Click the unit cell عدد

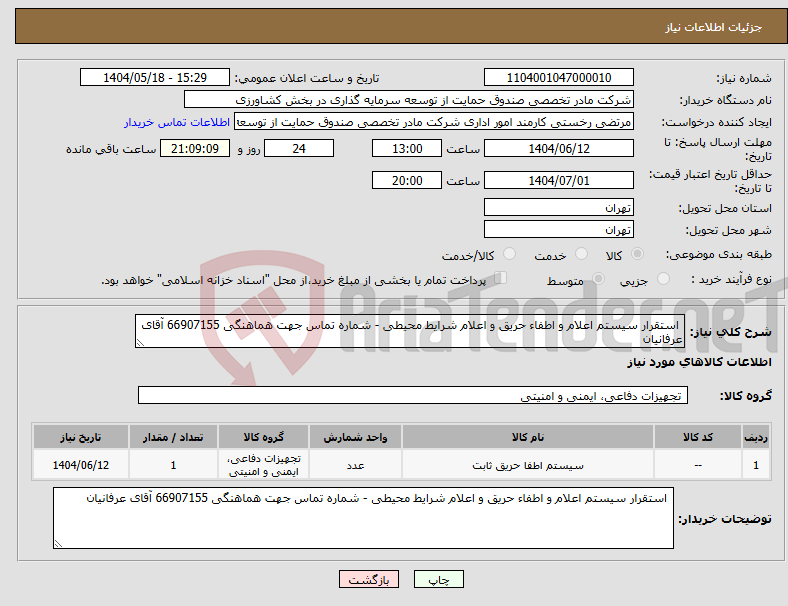355,466
